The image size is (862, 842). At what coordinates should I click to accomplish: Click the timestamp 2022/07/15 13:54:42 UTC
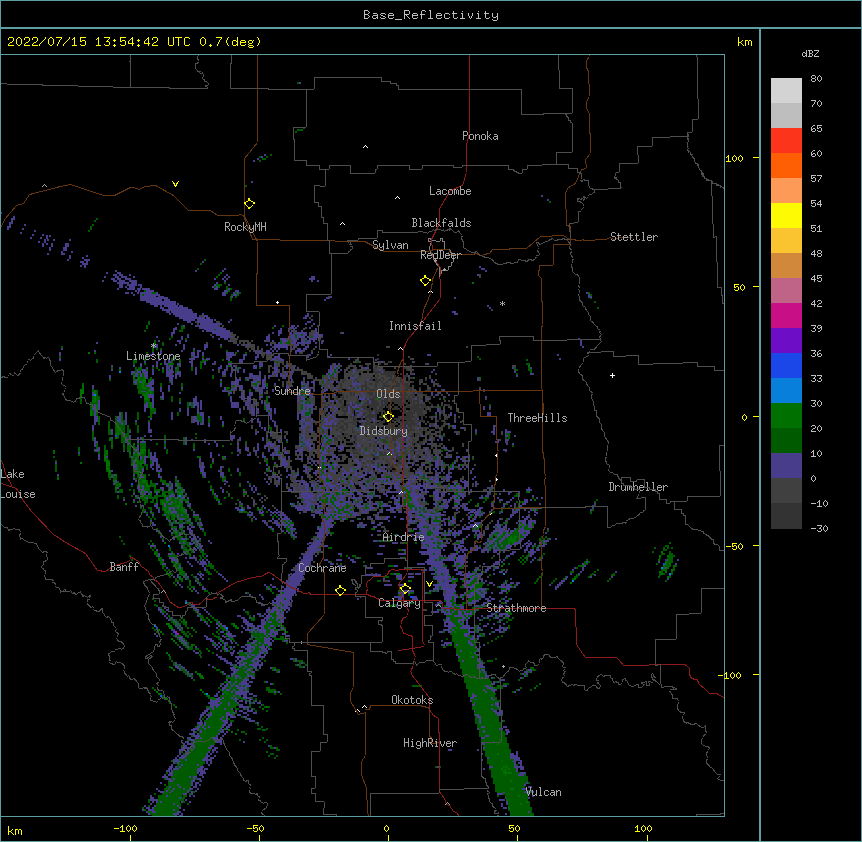pos(100,42)
